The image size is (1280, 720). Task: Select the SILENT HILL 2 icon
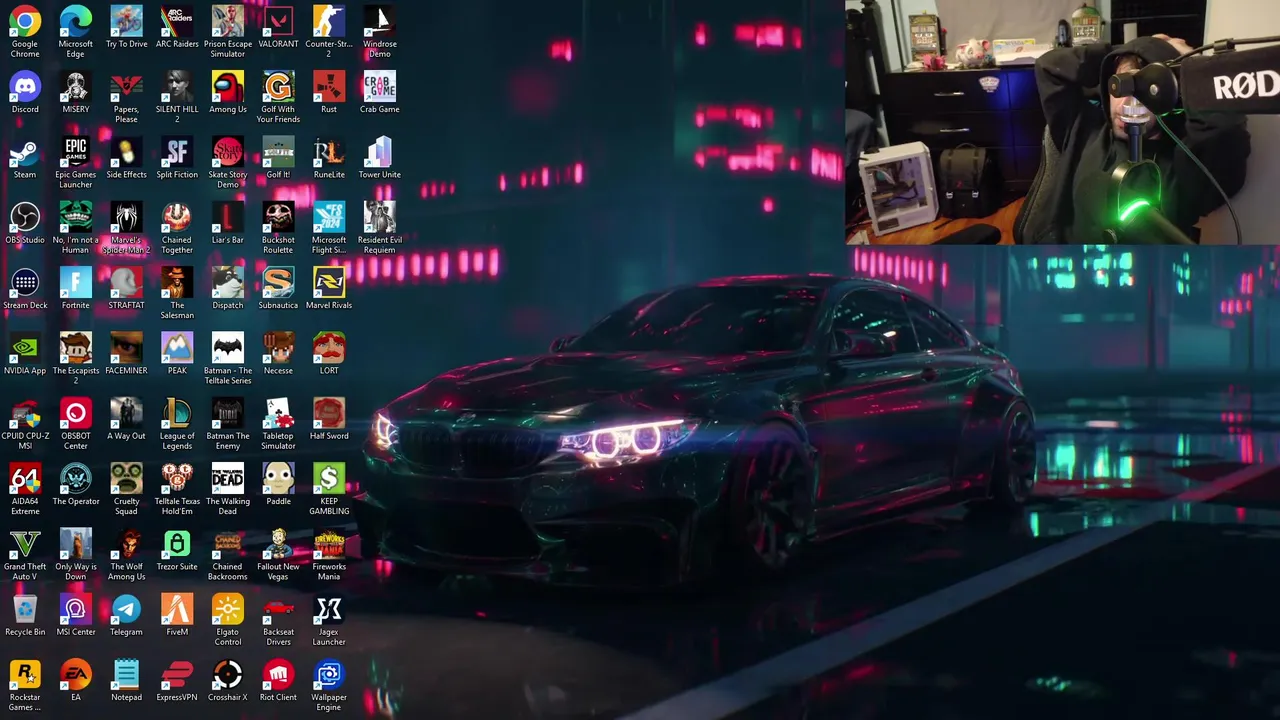click(177, 86)
